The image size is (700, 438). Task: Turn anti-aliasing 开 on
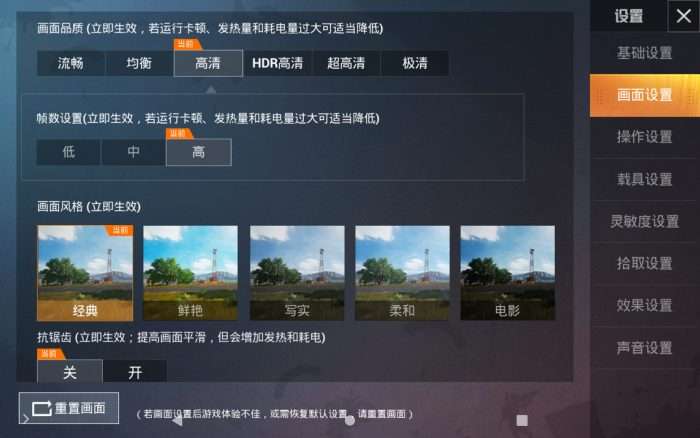pyautogui.click(x=135, y=371)
